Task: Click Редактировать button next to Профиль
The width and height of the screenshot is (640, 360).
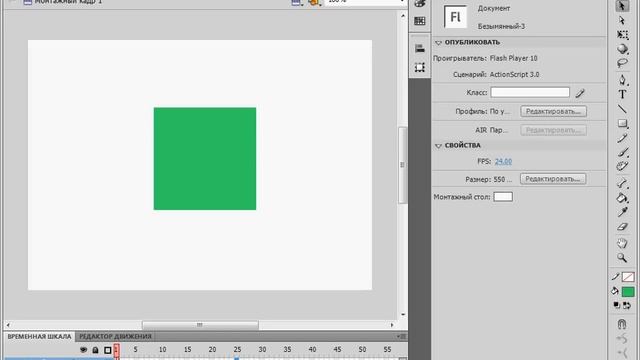Action: (x=553, y=111)
